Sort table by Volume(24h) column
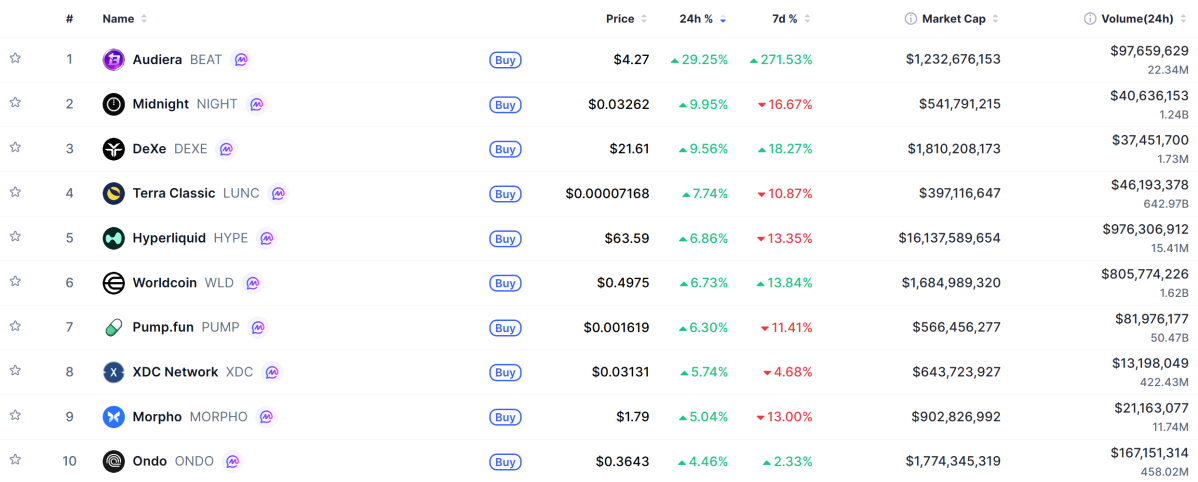 pos(1144,18)
